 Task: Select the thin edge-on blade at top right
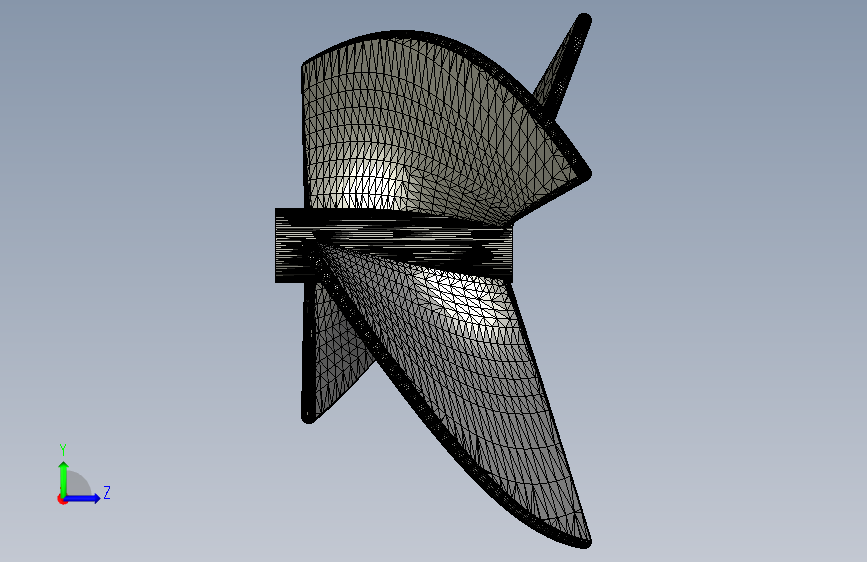click(563, 66)
